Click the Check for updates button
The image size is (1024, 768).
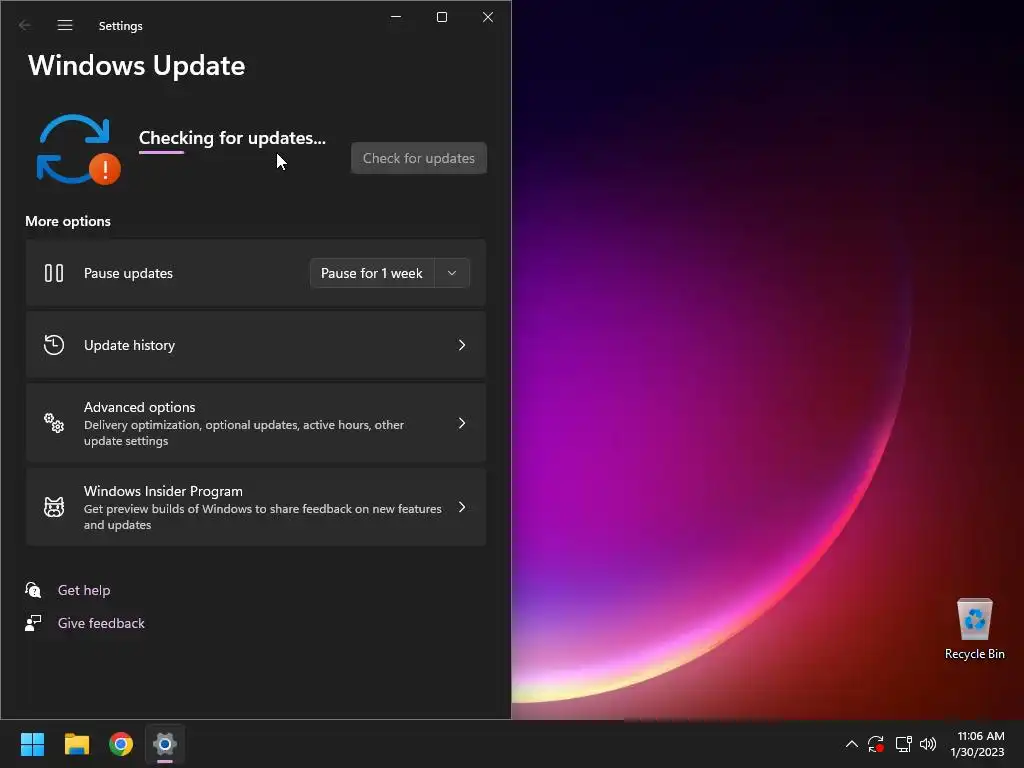(419, 158)
